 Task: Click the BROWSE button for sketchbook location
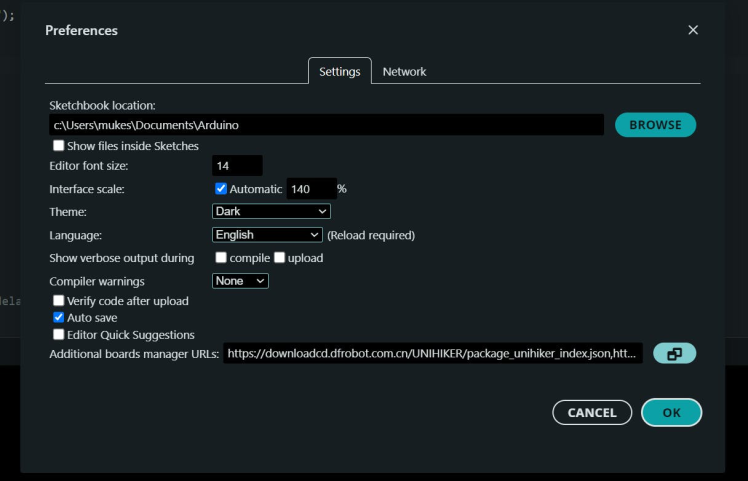(x=655, y=125)
